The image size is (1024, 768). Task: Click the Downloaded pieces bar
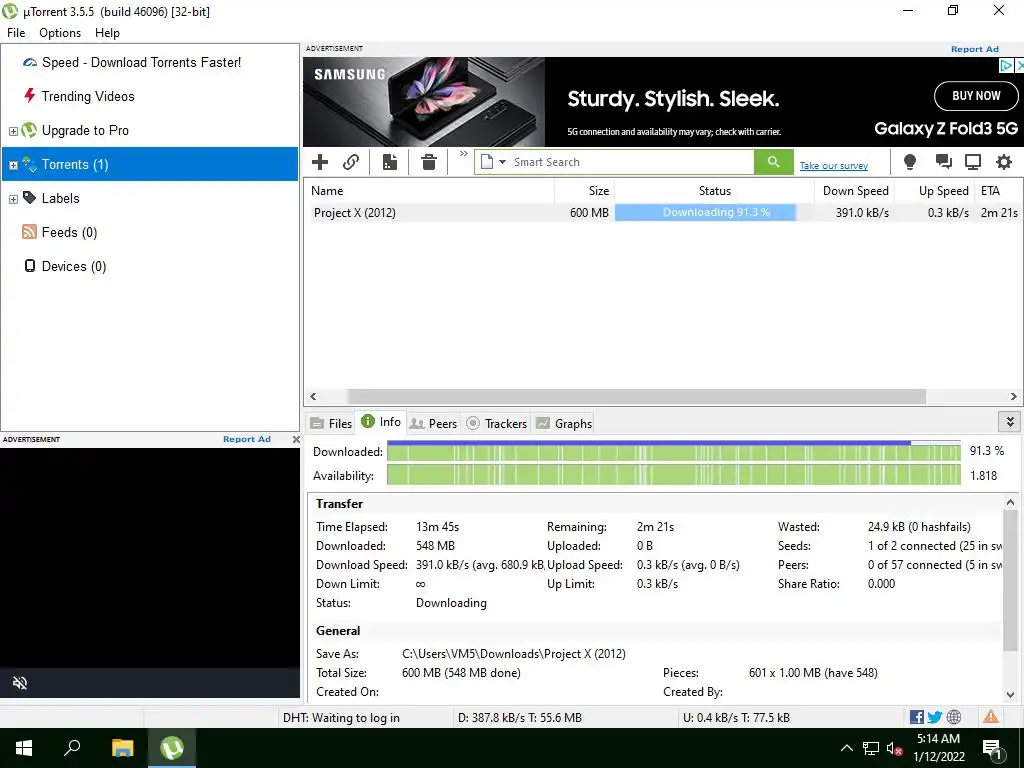[673, 451]
